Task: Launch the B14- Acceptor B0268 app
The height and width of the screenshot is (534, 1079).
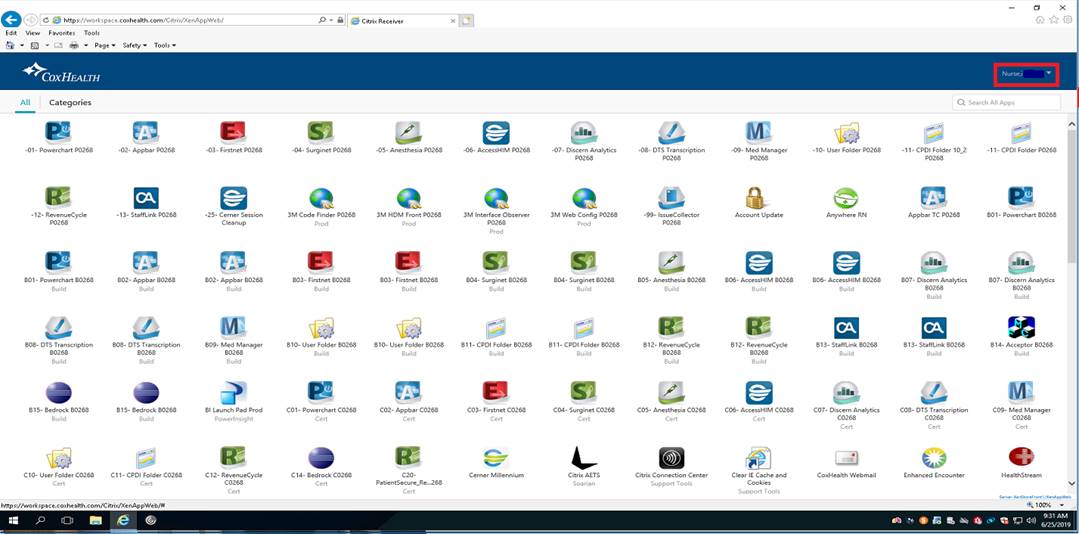Action: [x=1021, y=328]
